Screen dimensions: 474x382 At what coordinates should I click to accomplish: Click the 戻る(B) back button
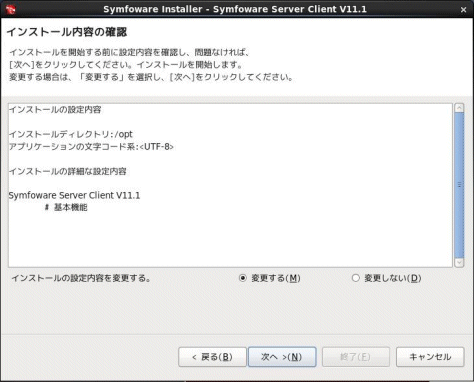pyautogui.click(x=212, y=357)
